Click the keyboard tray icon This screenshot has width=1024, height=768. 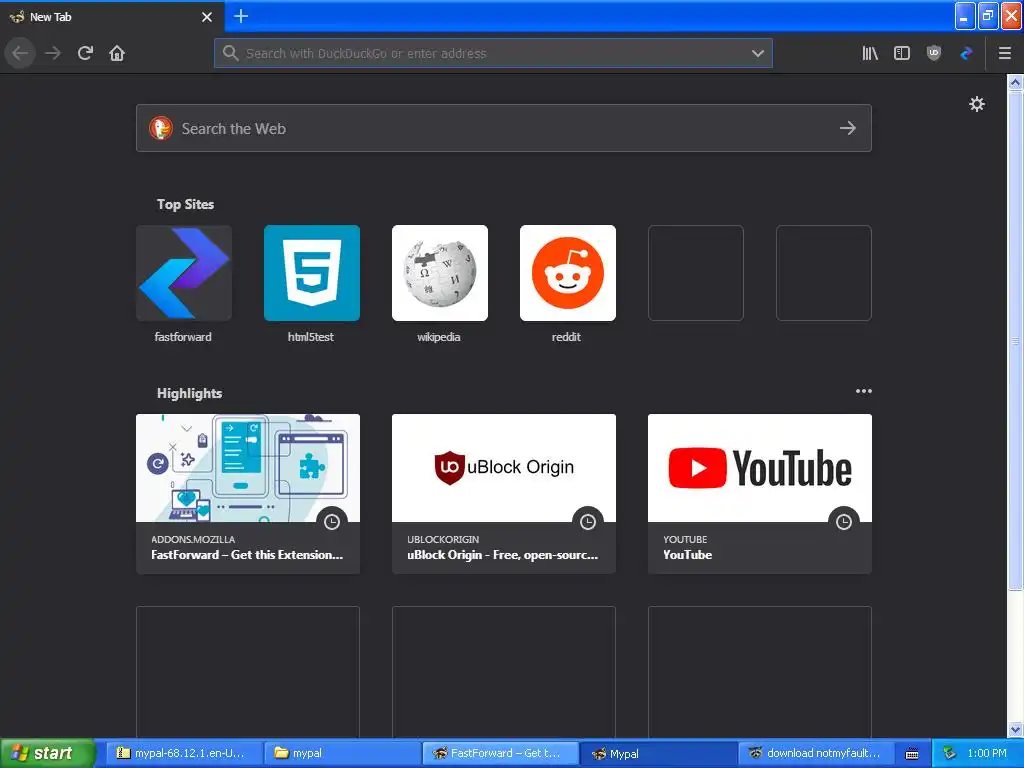point(912,754)
